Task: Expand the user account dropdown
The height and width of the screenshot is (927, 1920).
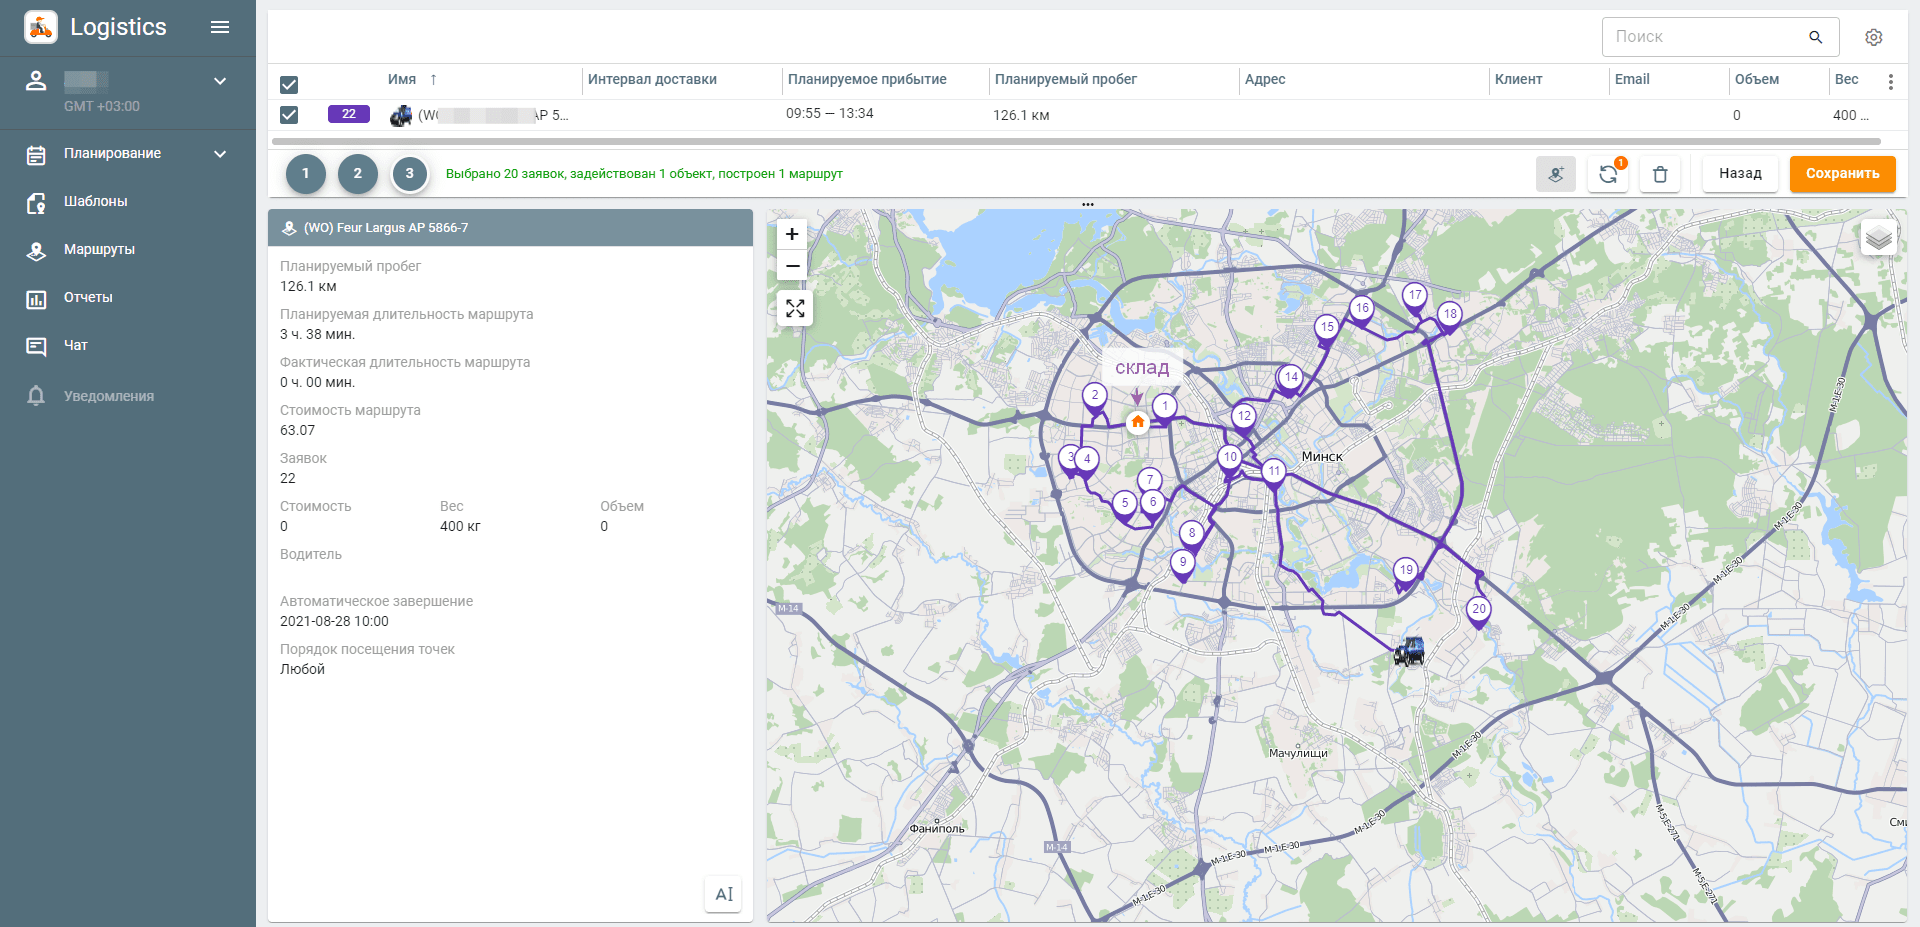Action: click(220, 81)
